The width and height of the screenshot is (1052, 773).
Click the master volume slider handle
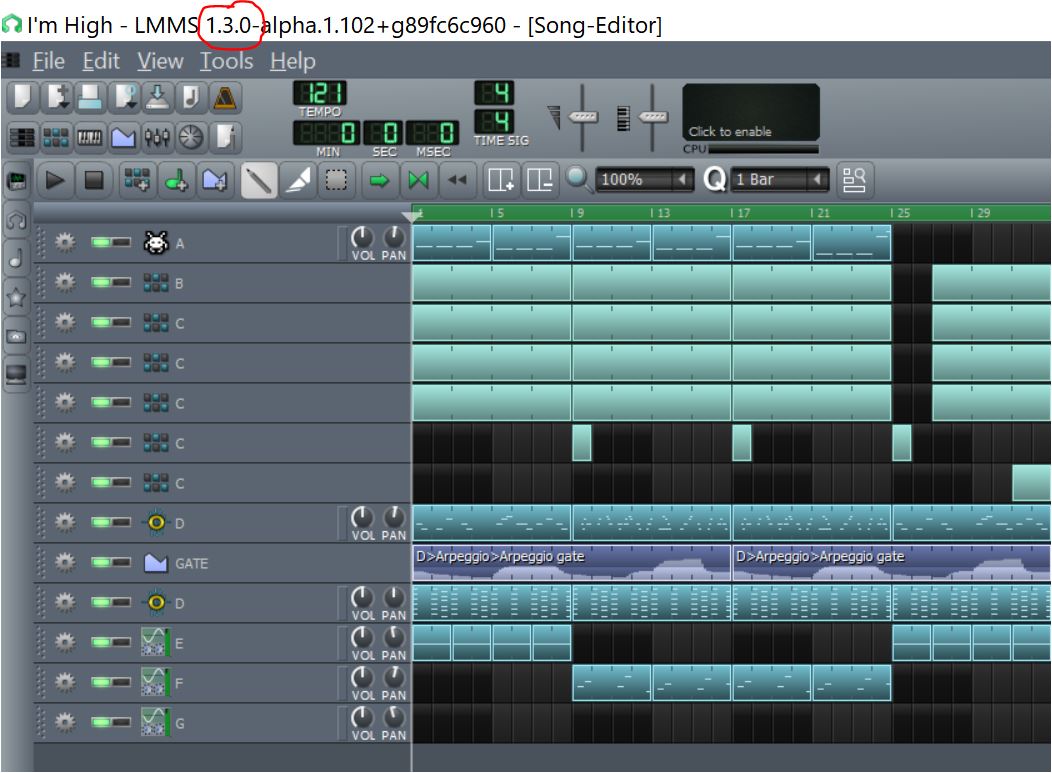click(583, 117)
